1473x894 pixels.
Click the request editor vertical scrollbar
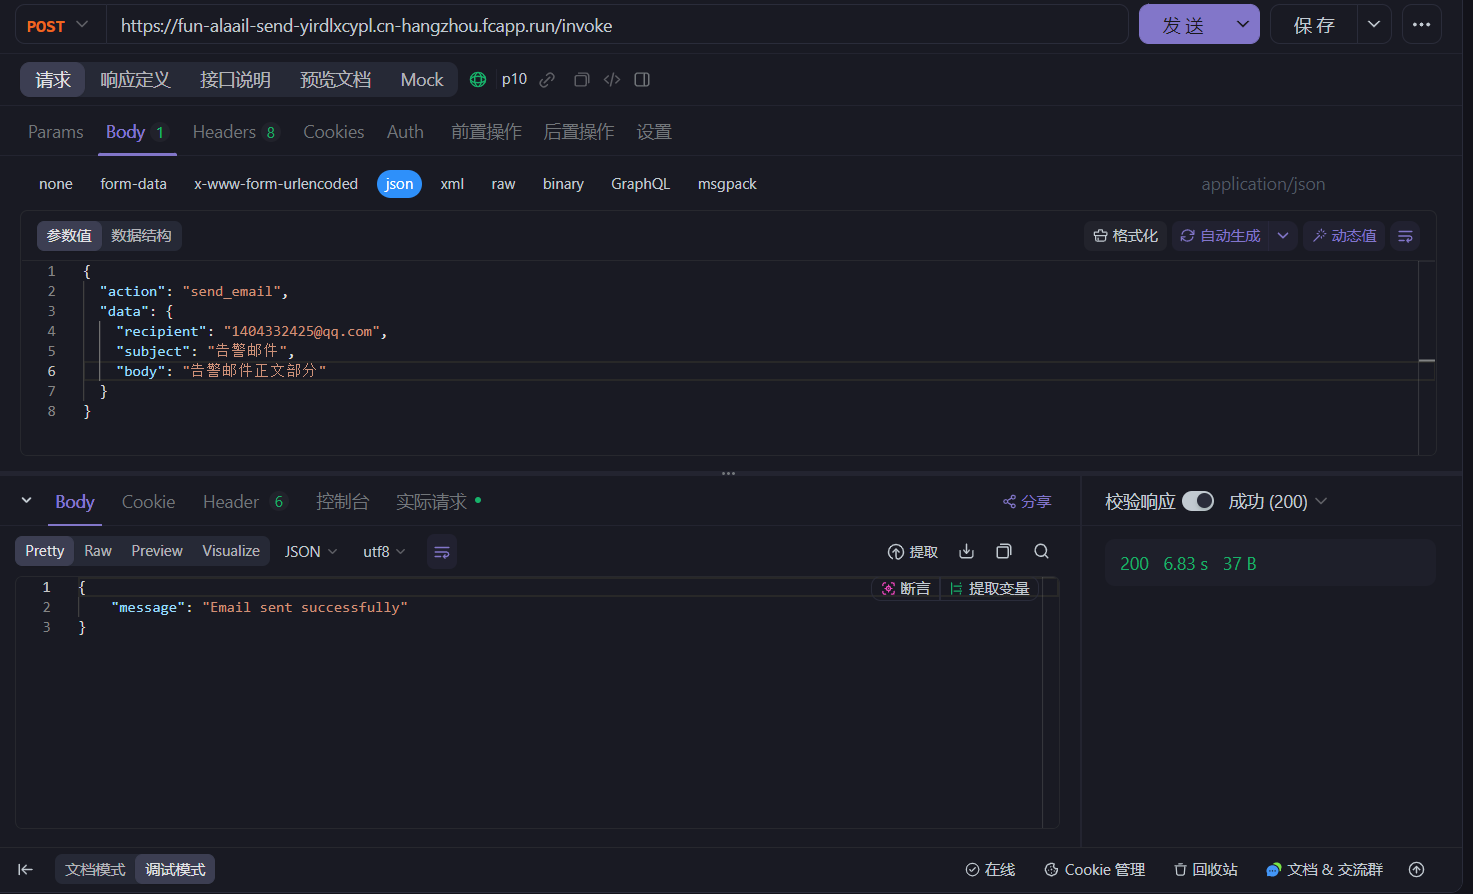coord(1427,357)
